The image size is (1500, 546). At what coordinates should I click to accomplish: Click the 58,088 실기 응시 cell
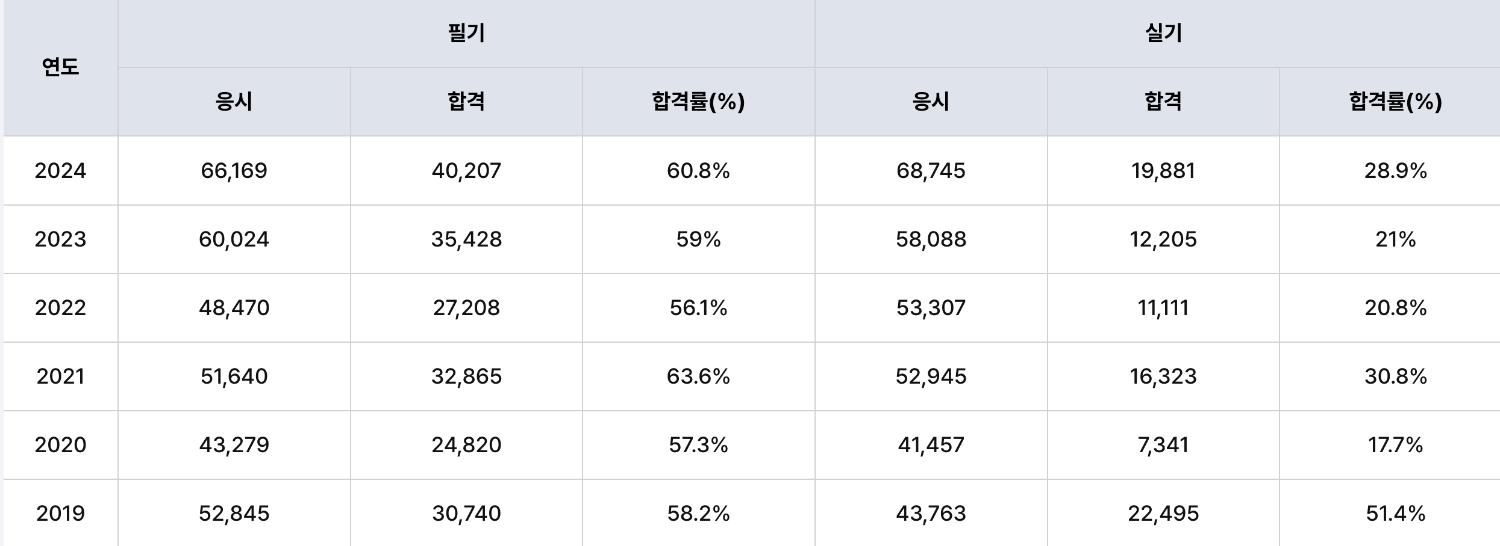(x=931, y=239)
